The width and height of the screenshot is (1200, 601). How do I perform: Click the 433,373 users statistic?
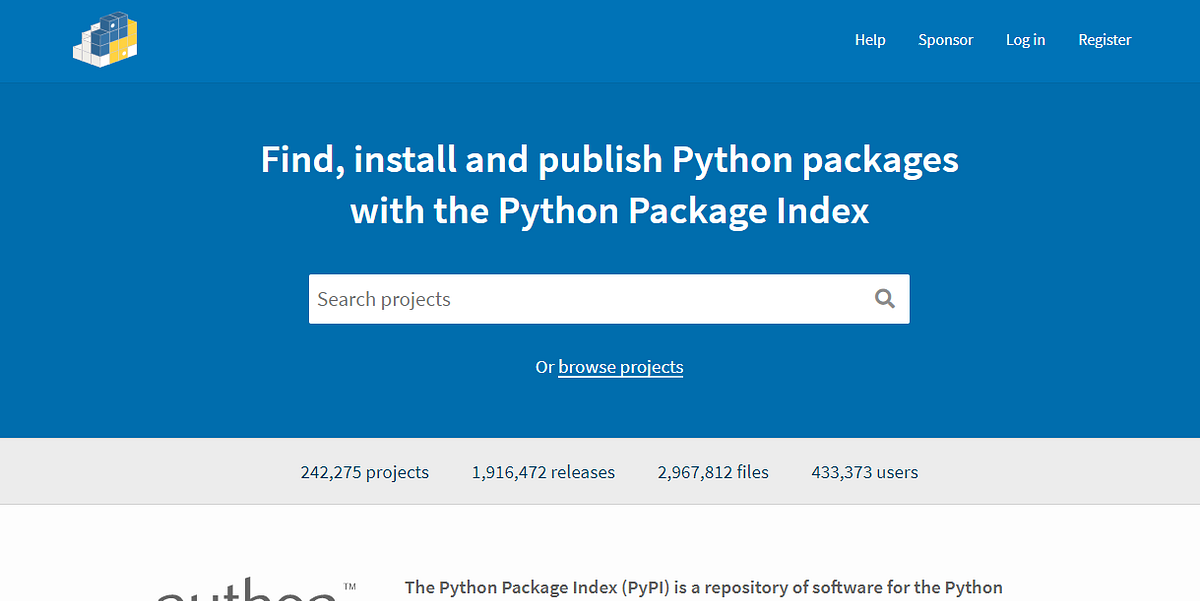[863, 471]
